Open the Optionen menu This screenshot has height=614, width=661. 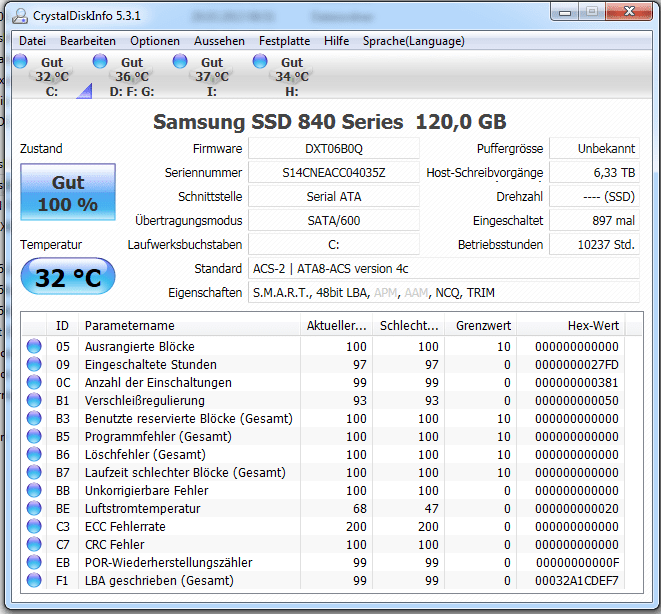point(155,41)
